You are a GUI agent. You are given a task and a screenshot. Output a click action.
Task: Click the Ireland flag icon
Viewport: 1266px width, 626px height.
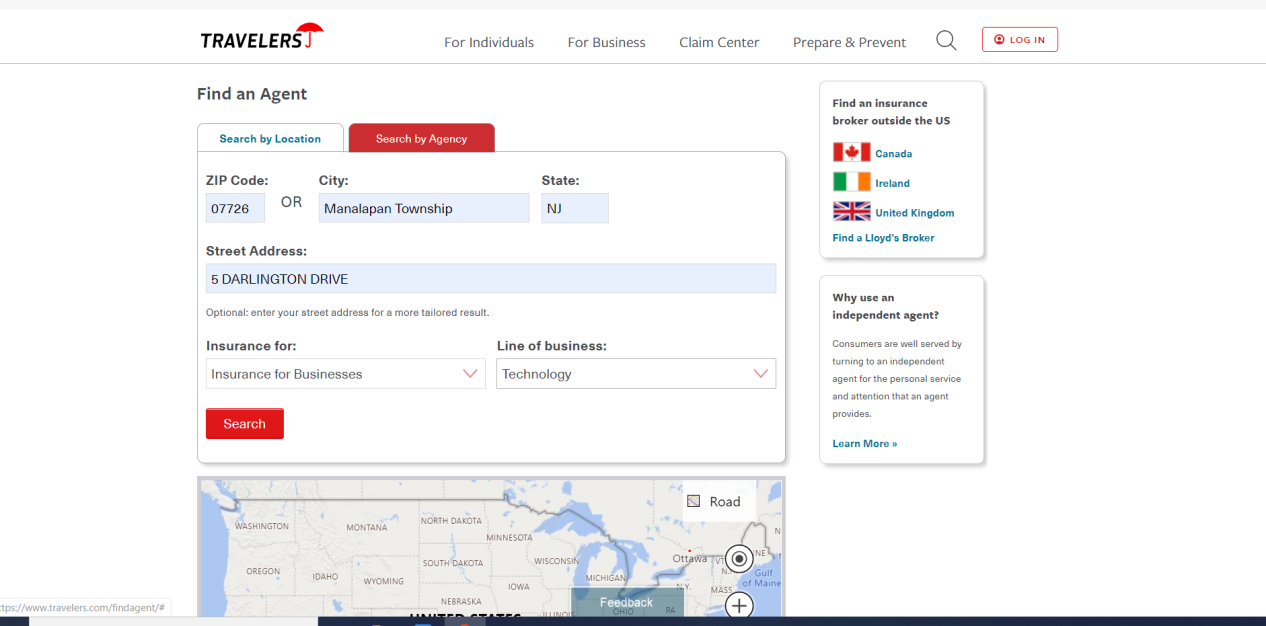(x=851, y=182)
